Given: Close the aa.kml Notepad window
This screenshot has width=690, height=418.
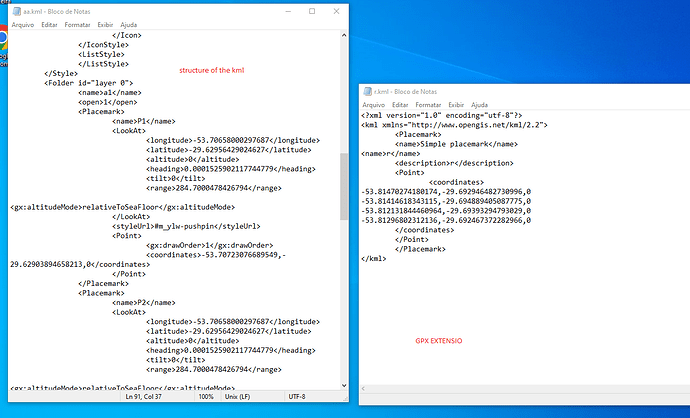Looking at the screenshot, I should (x=336, y=11).
